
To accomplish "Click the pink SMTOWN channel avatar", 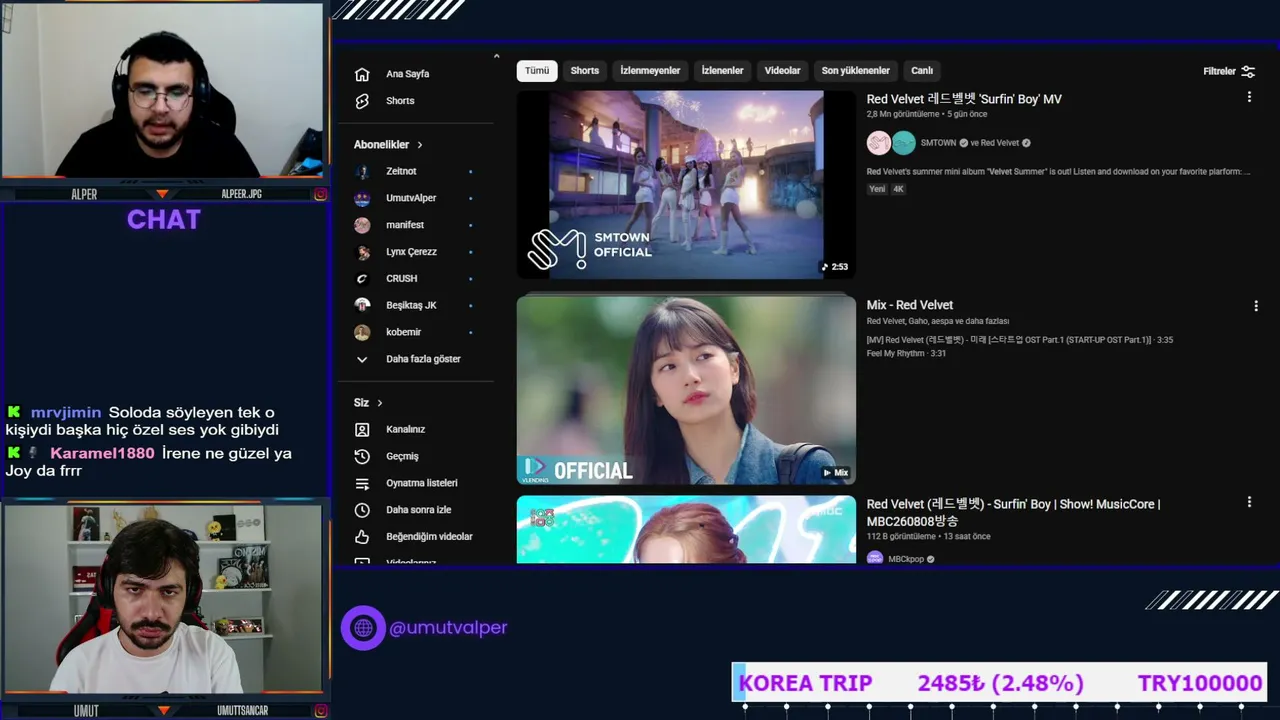I will tap(878, 143).
